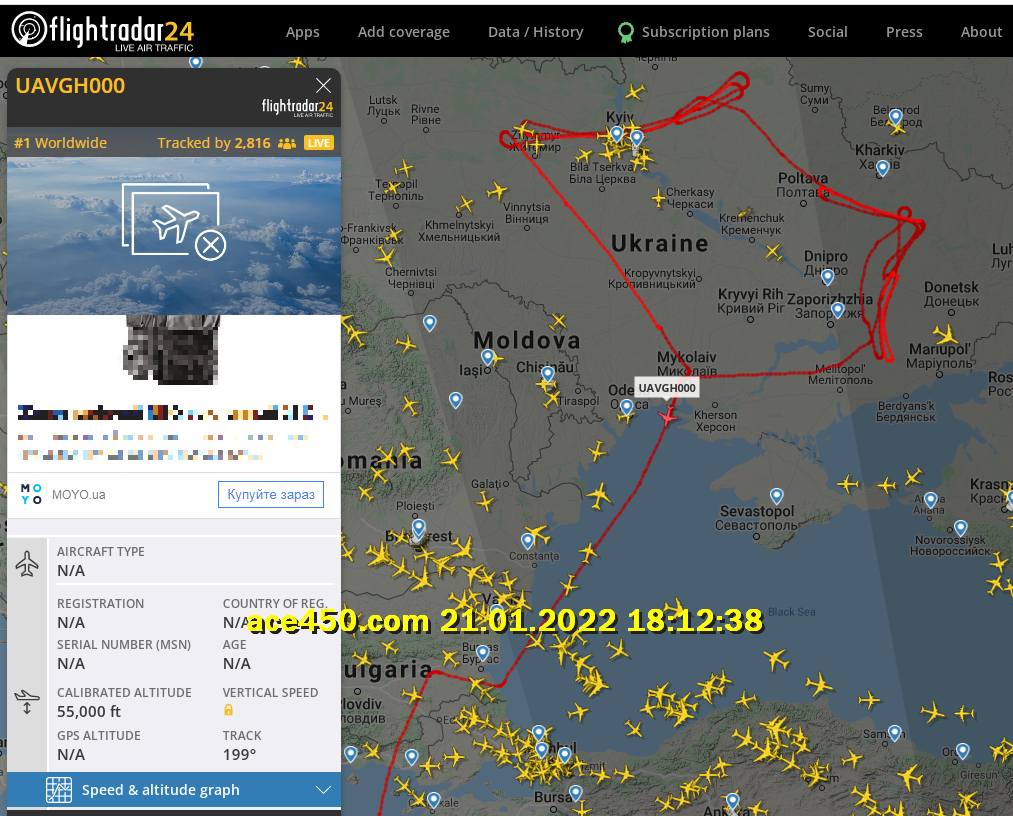Screen dimensions: 1013x816
Task: Click the Odesa airport pin marker
Action: click(627, 406)
